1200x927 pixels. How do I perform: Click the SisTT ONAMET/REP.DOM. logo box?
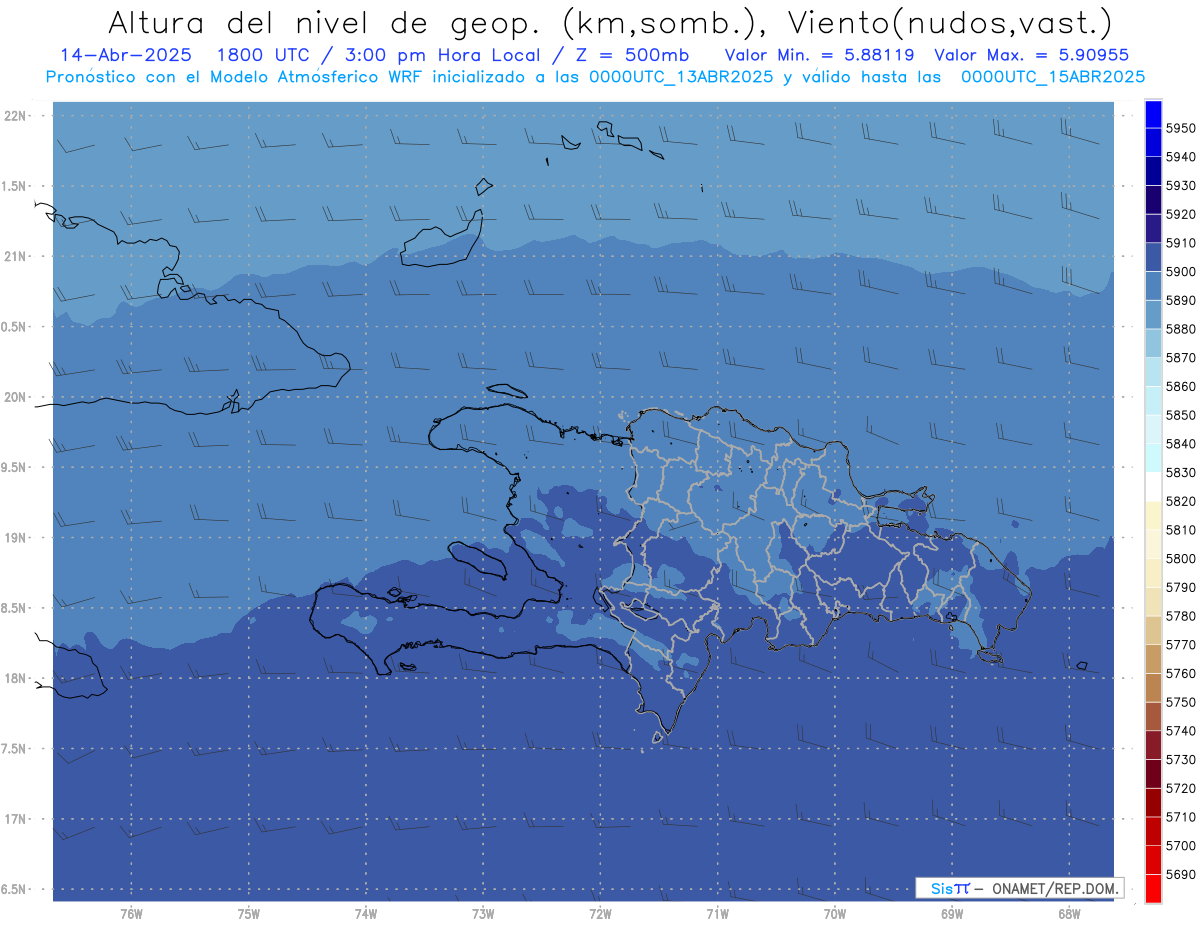click(1019, 888)
